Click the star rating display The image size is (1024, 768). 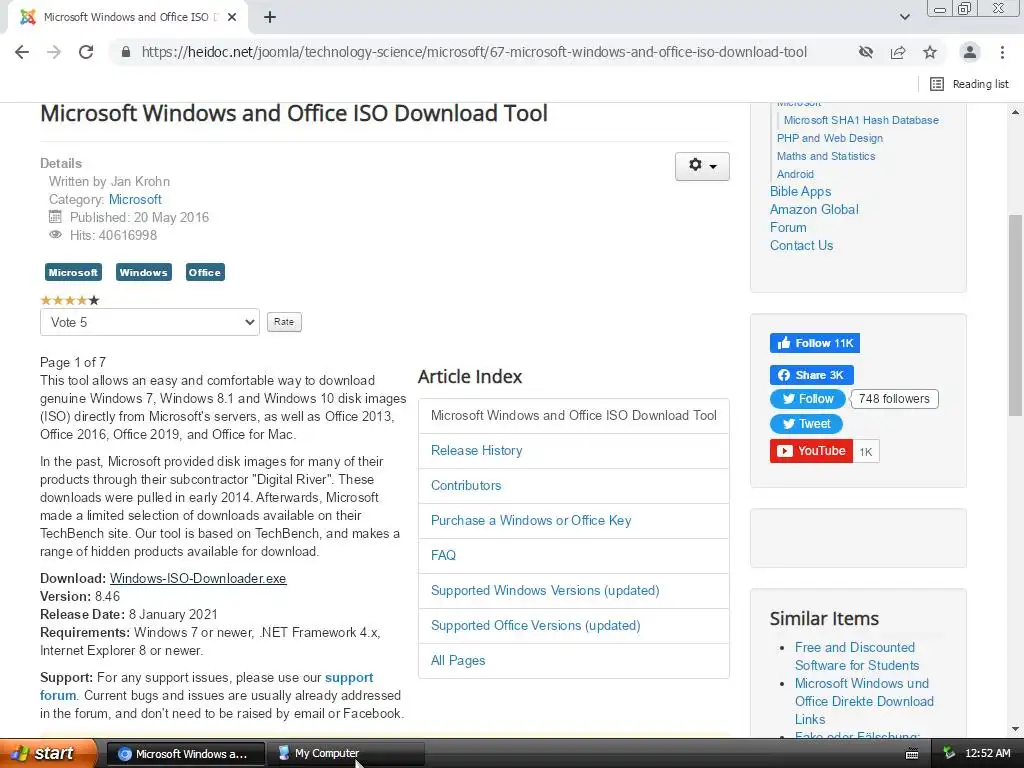pos(70,300)
